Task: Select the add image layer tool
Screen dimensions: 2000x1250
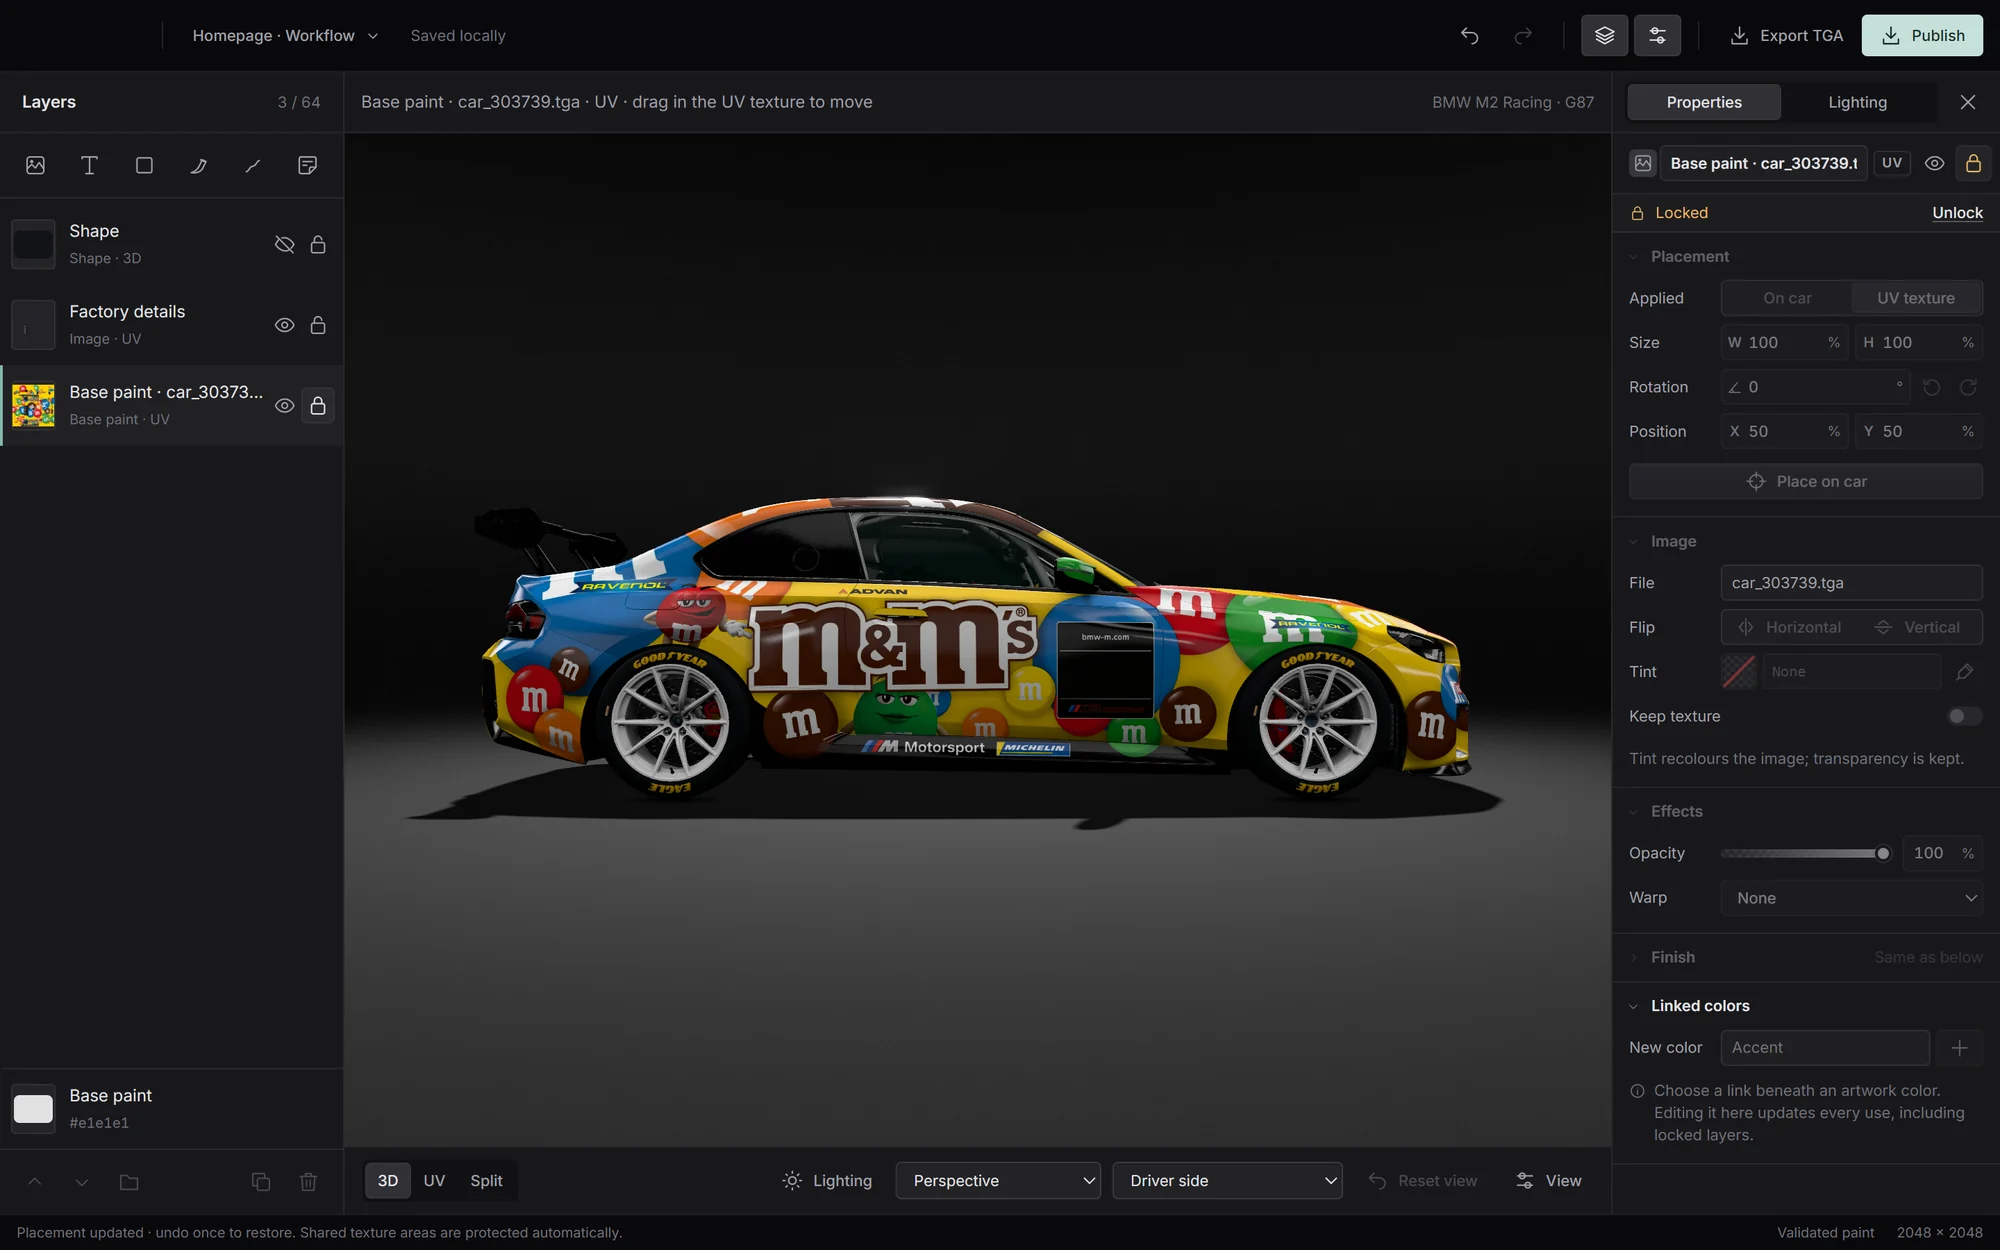Action: click(35, 165)
